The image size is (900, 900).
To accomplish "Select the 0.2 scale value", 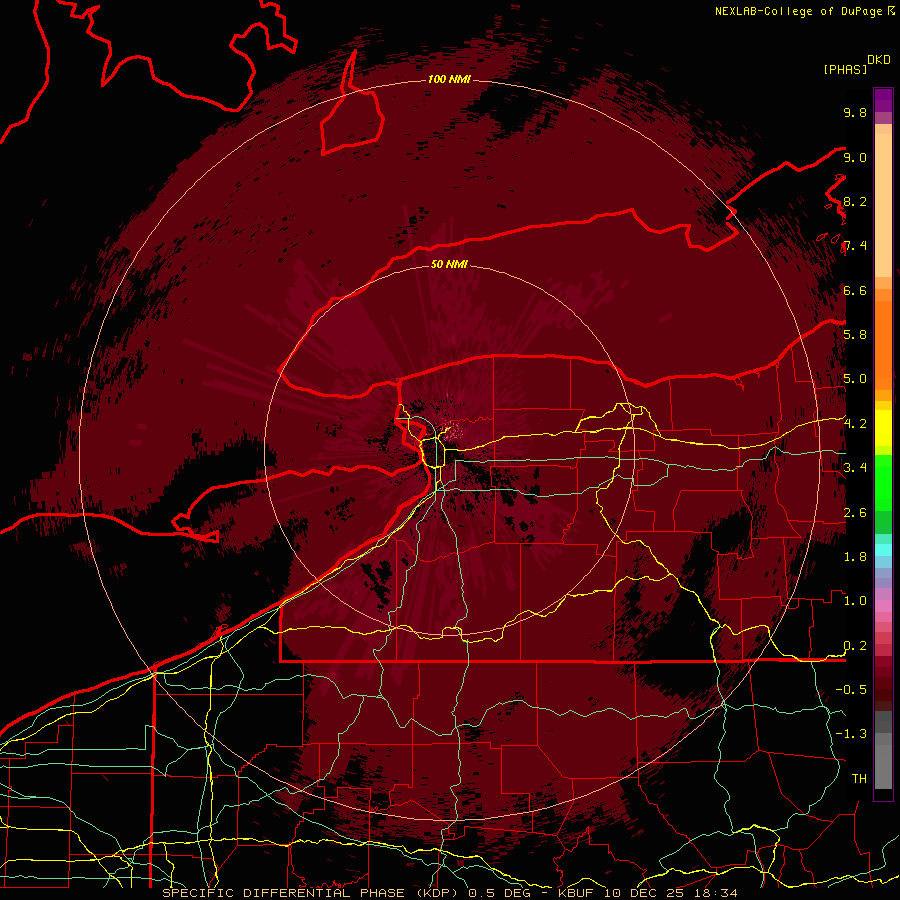I will 855,645.
